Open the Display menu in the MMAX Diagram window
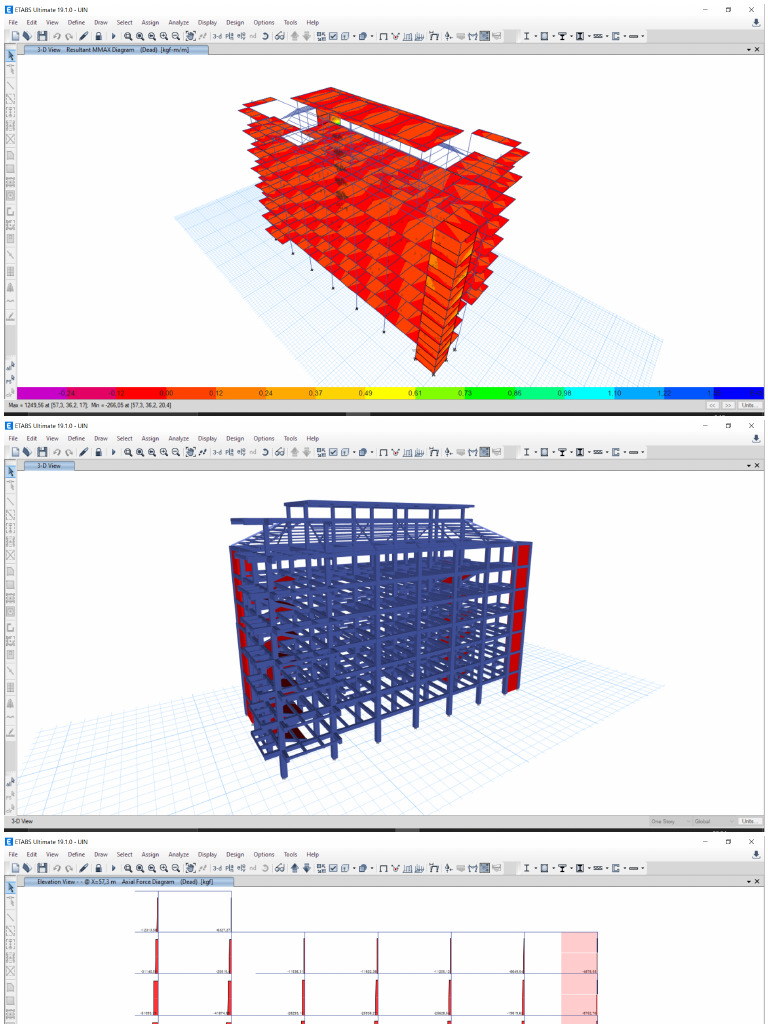The width and height of the screenshot is (768, 1024). point(207,22)
